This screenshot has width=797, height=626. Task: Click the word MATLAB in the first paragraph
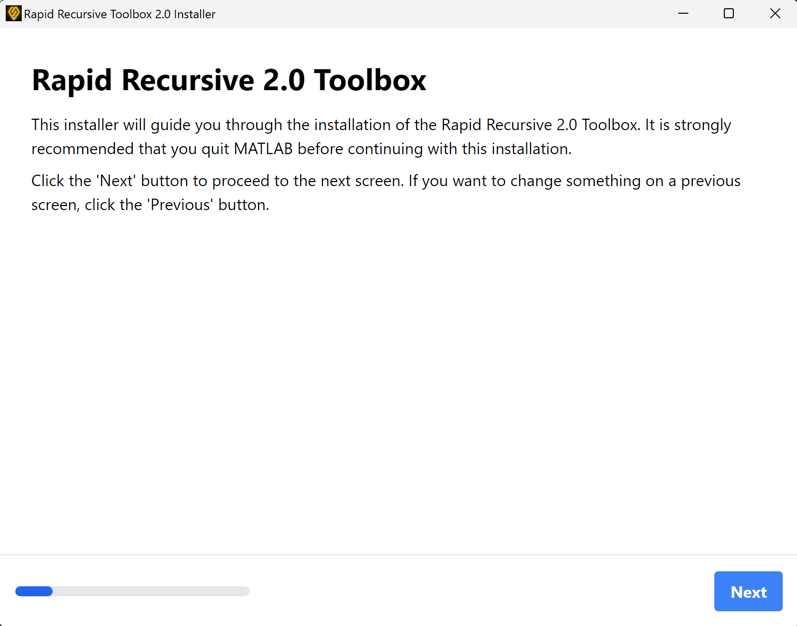tap(263, 149)
